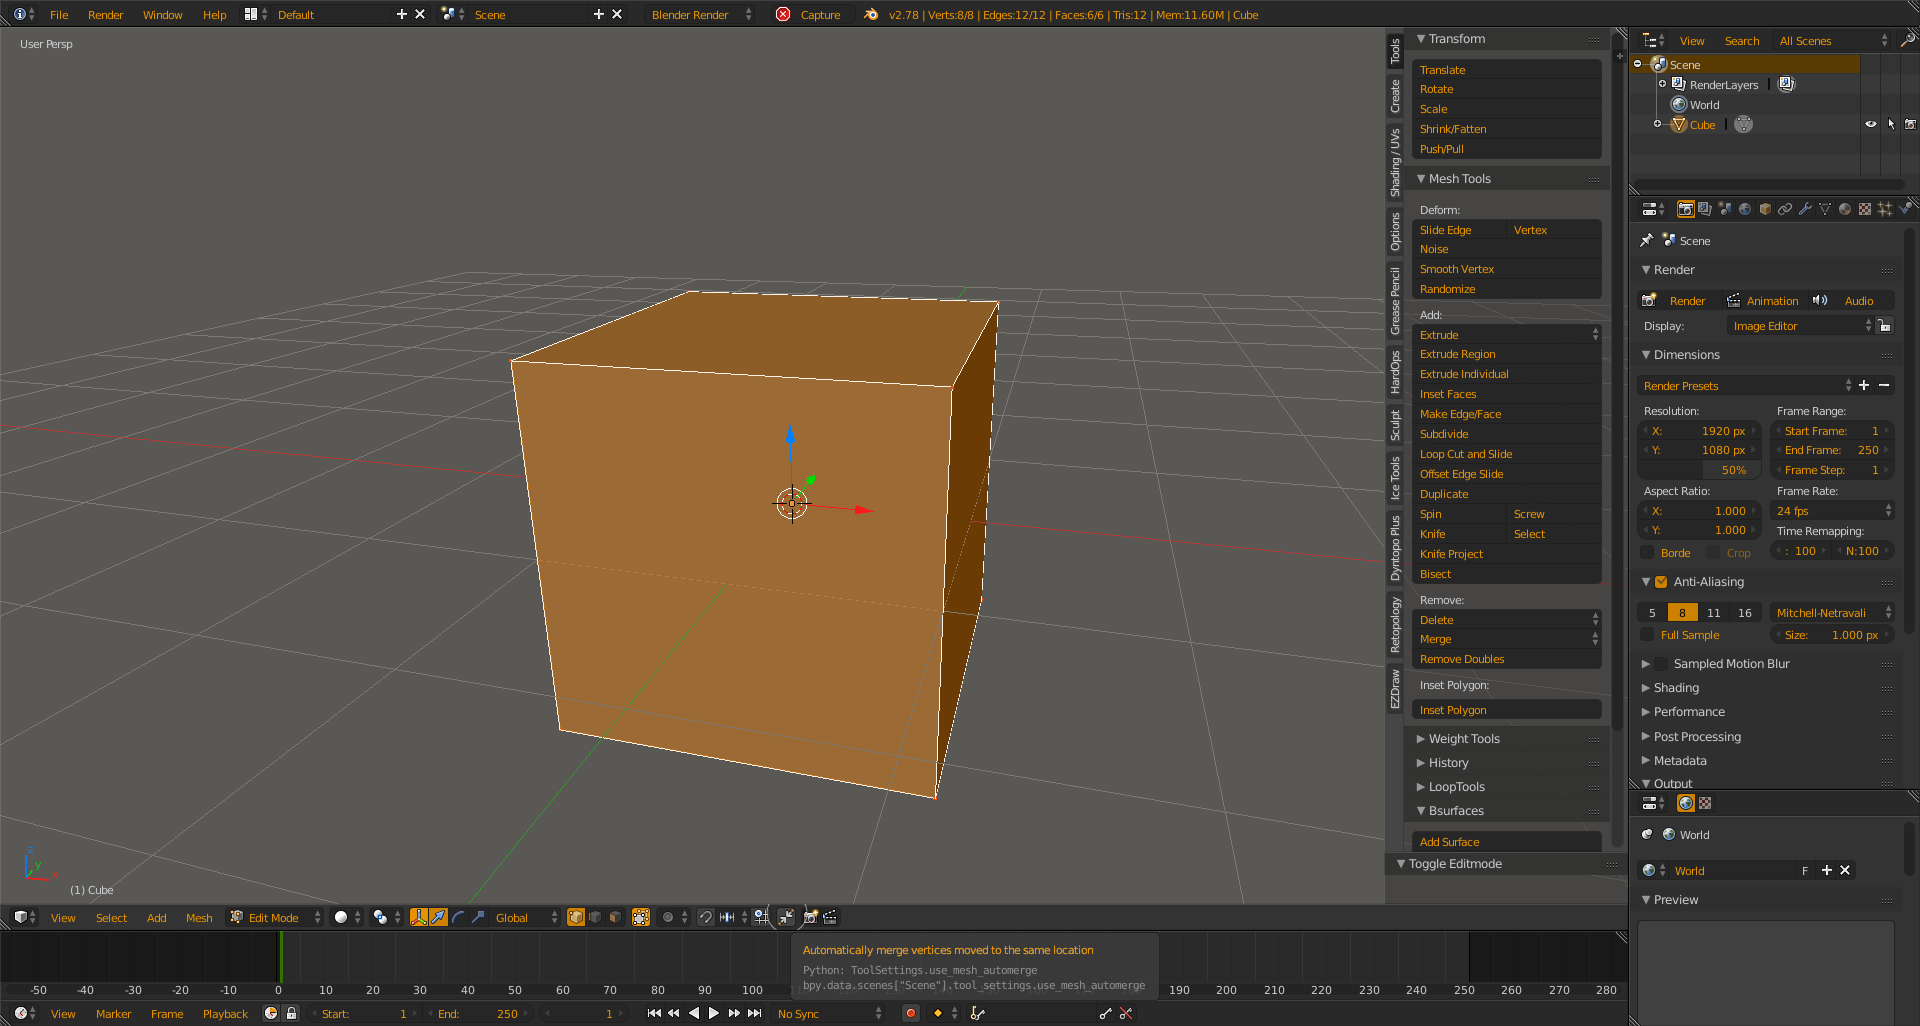Select the Texture checkered icon

coord(1866,209)
